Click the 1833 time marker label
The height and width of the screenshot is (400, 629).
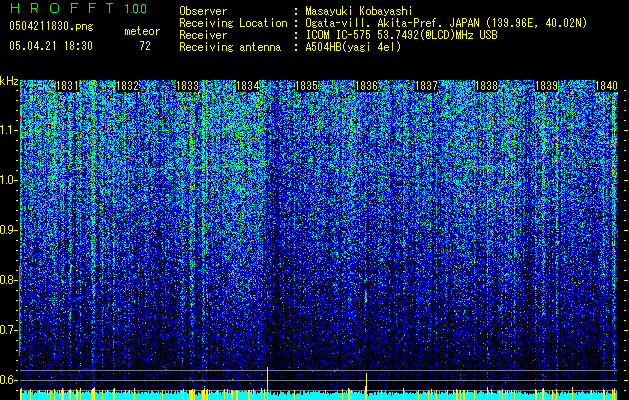pos(187,86)
